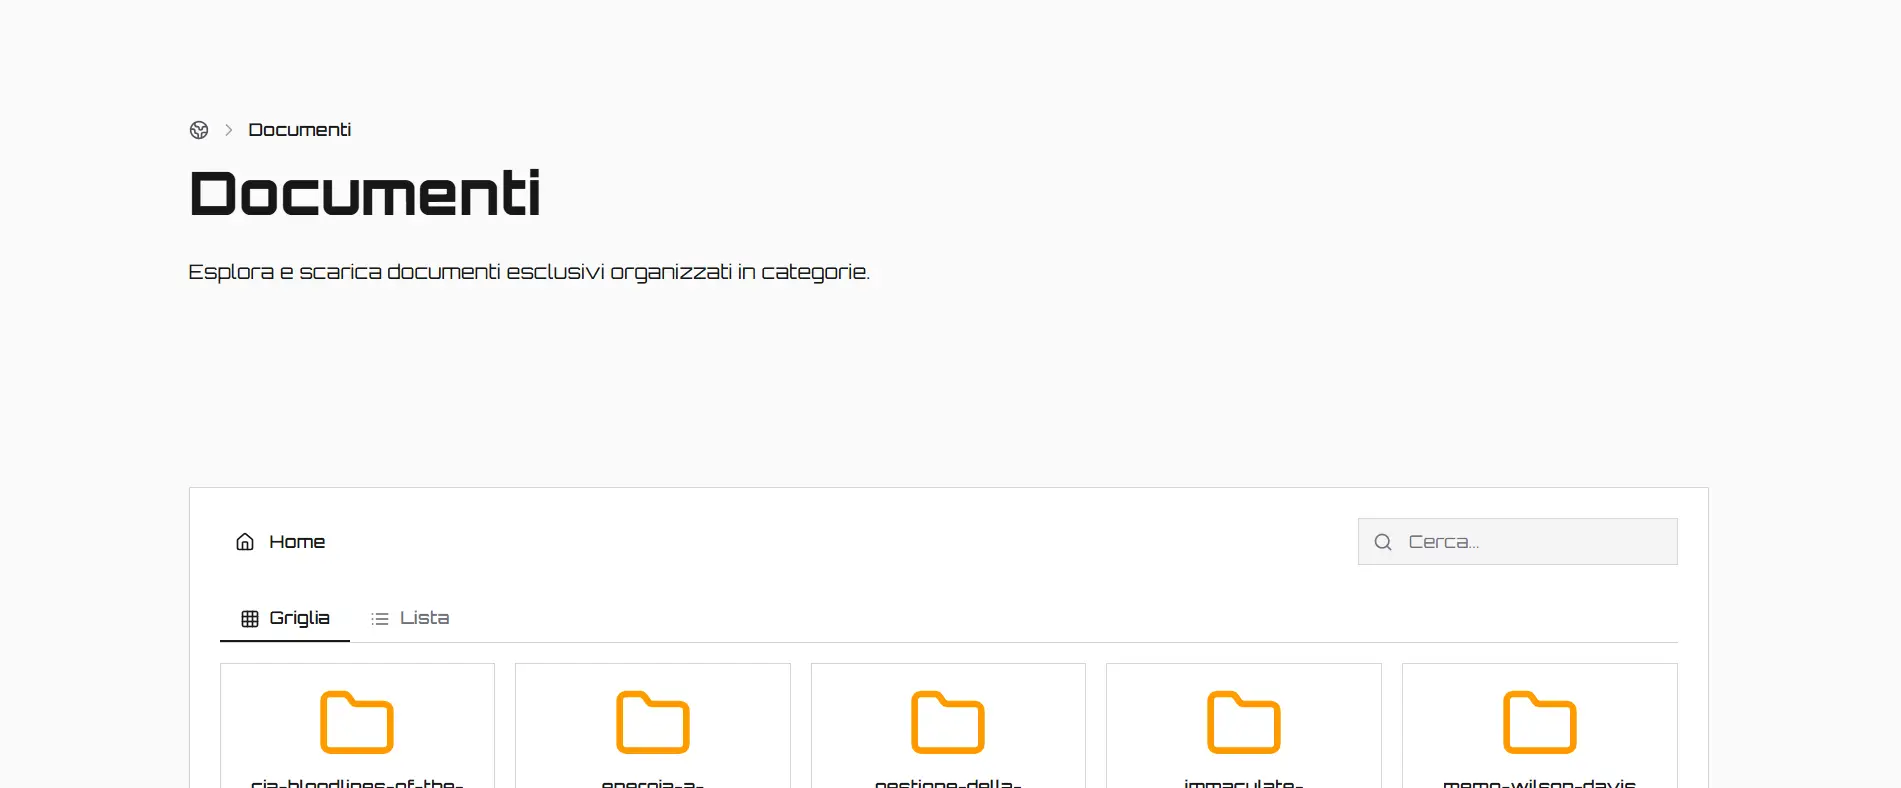
Task: Click the house icon beside Home
Action: click(245, 542)
